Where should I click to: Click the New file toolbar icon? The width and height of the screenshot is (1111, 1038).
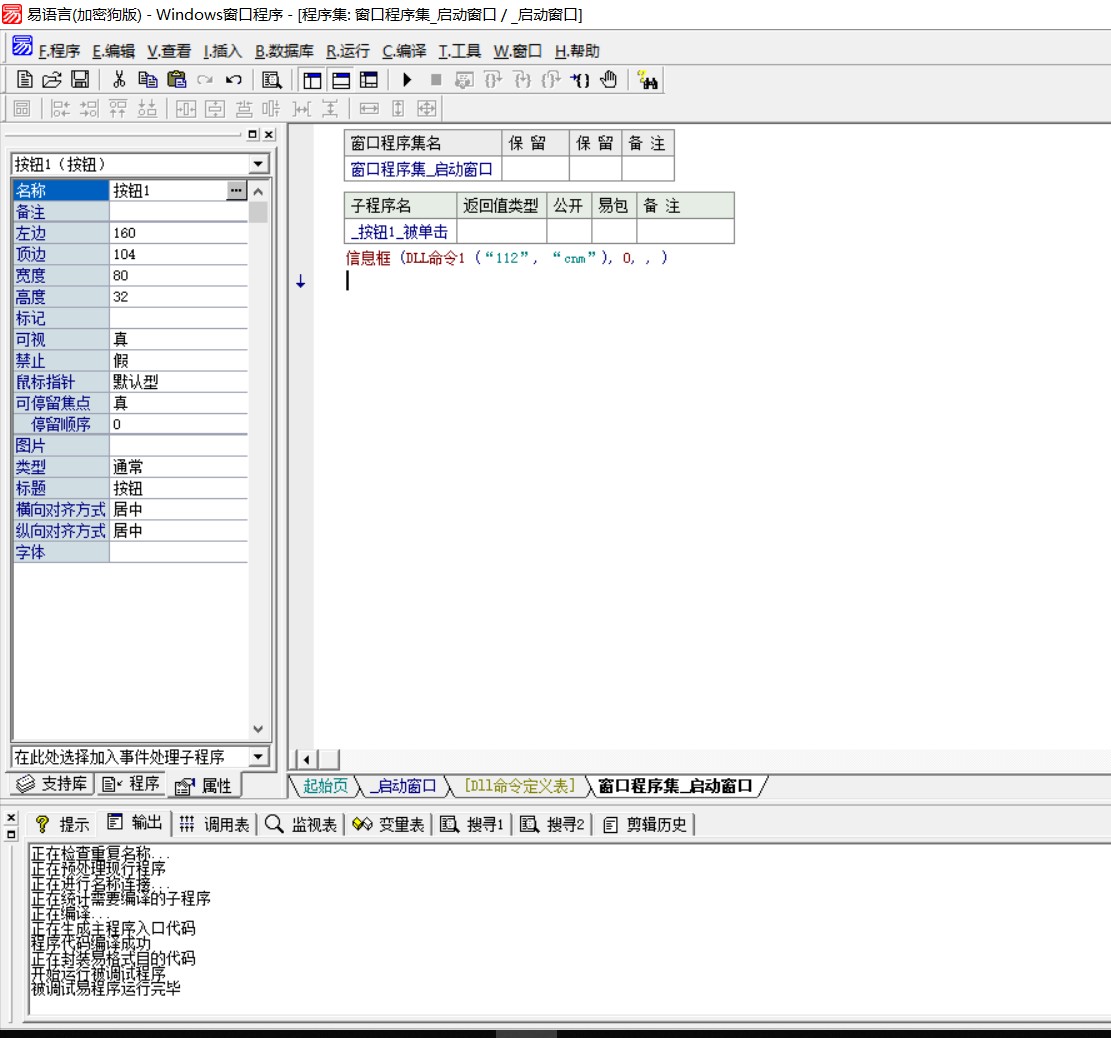[25, 80]
